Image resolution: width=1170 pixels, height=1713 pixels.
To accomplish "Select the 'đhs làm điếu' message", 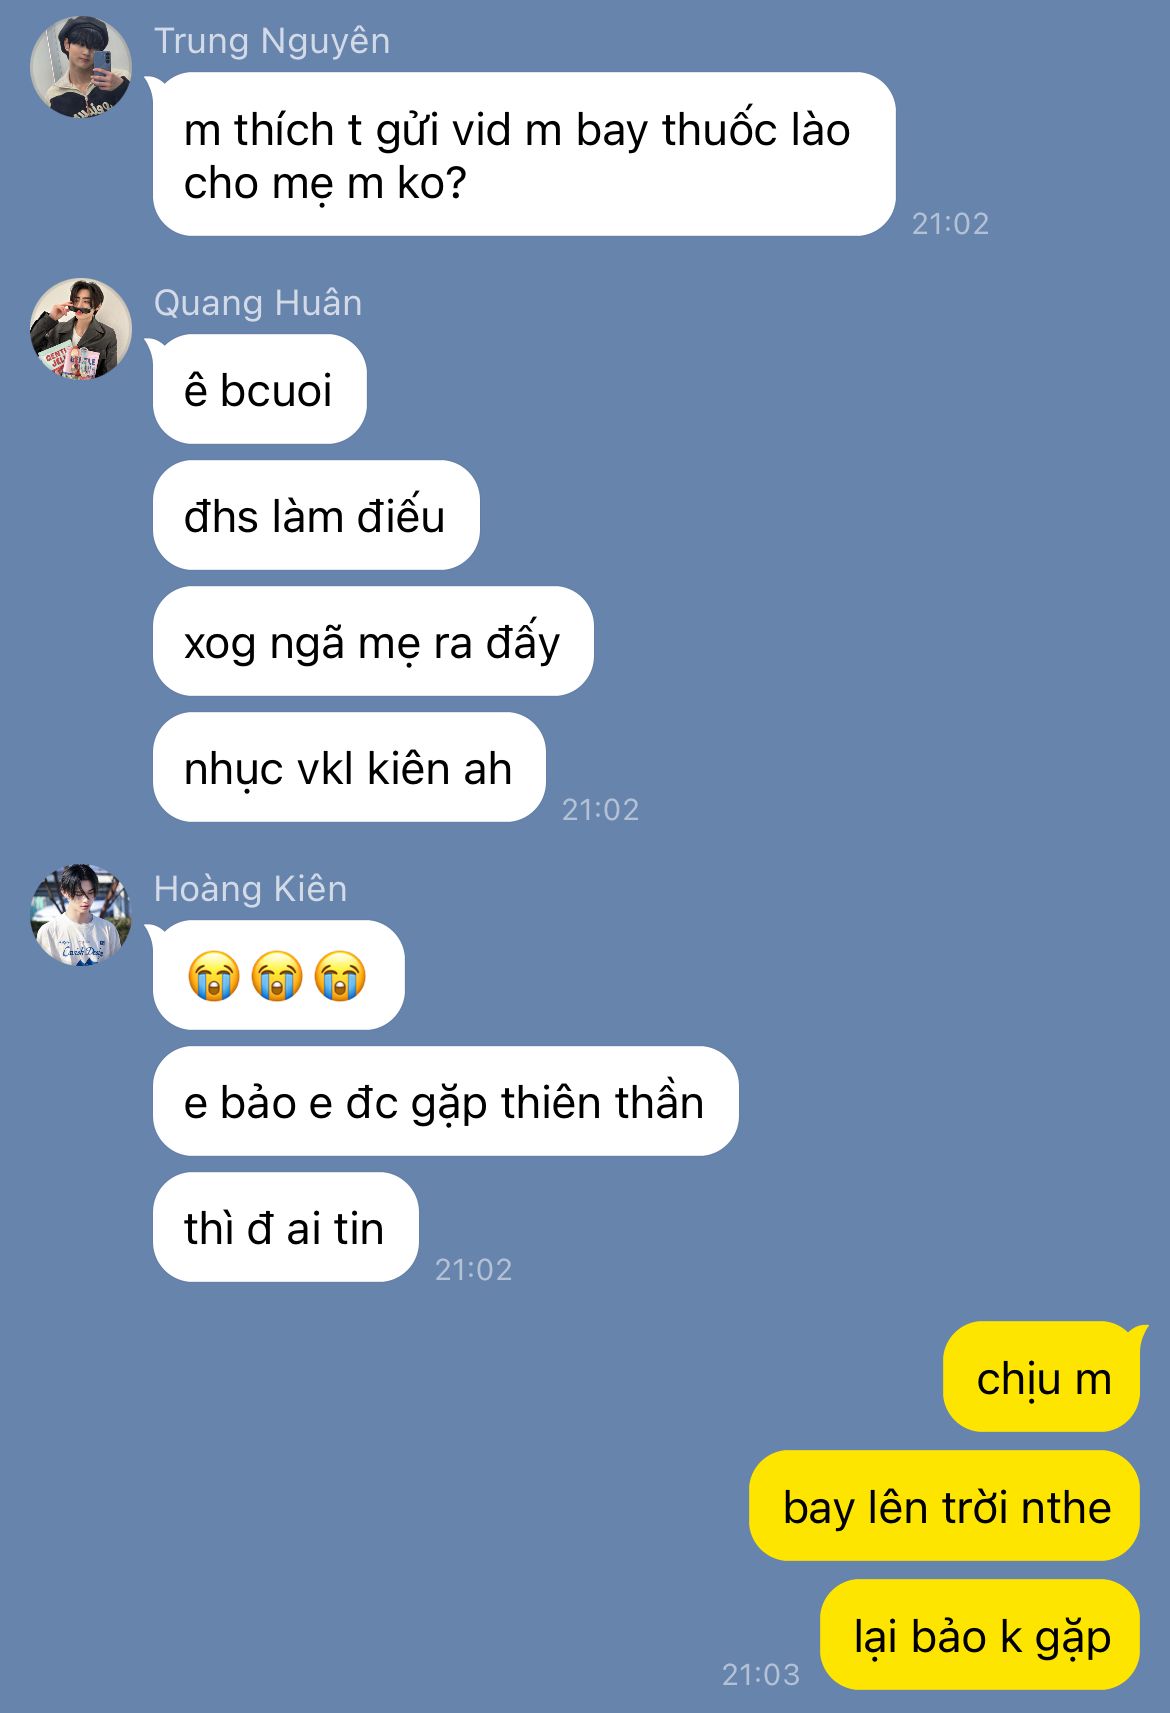I will 316,515.
